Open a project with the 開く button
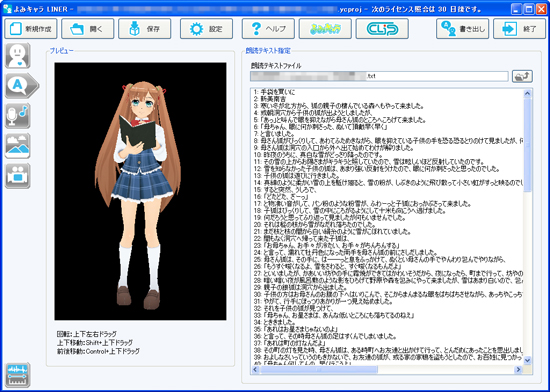Image resolution: width=550 pixels, height=392 pixels. [x=87, y=29]
